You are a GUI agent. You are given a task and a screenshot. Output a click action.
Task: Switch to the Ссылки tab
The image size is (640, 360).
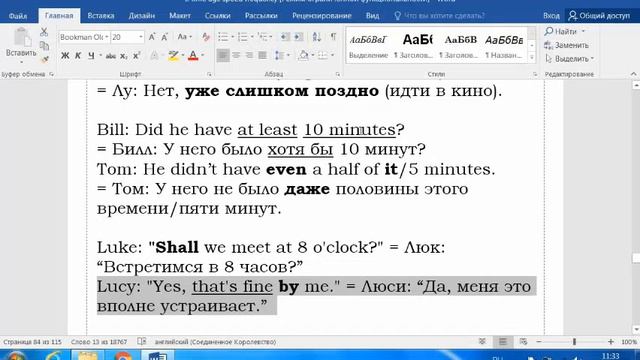(x=218, y=16)
